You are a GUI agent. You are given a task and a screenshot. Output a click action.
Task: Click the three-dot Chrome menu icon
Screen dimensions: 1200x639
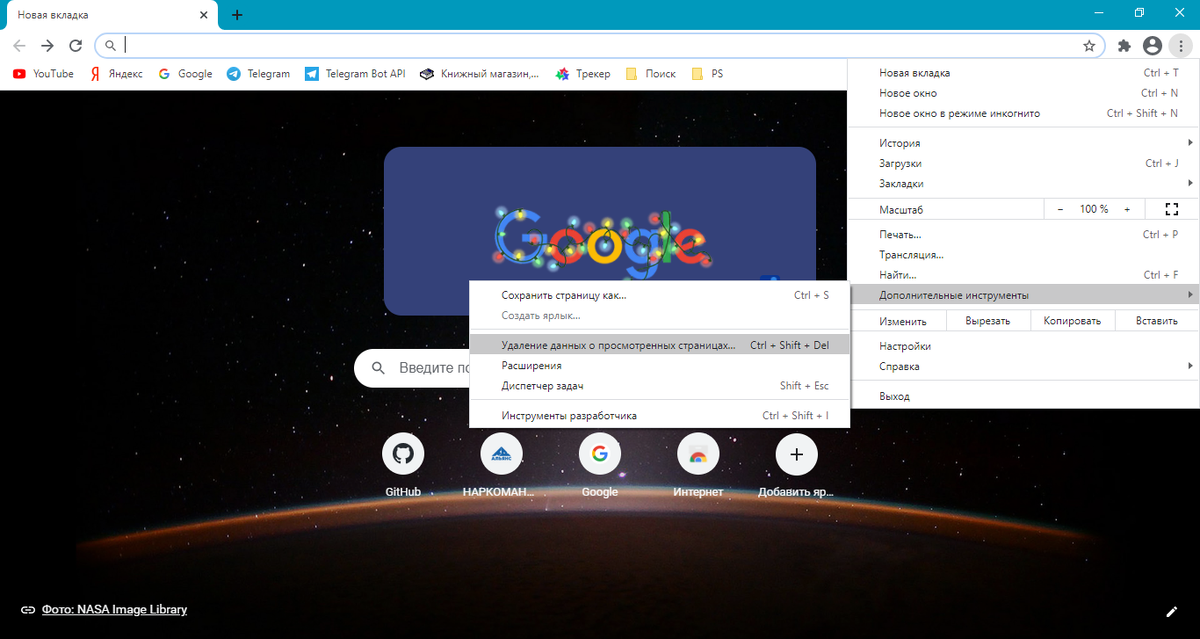[1180, 46]
